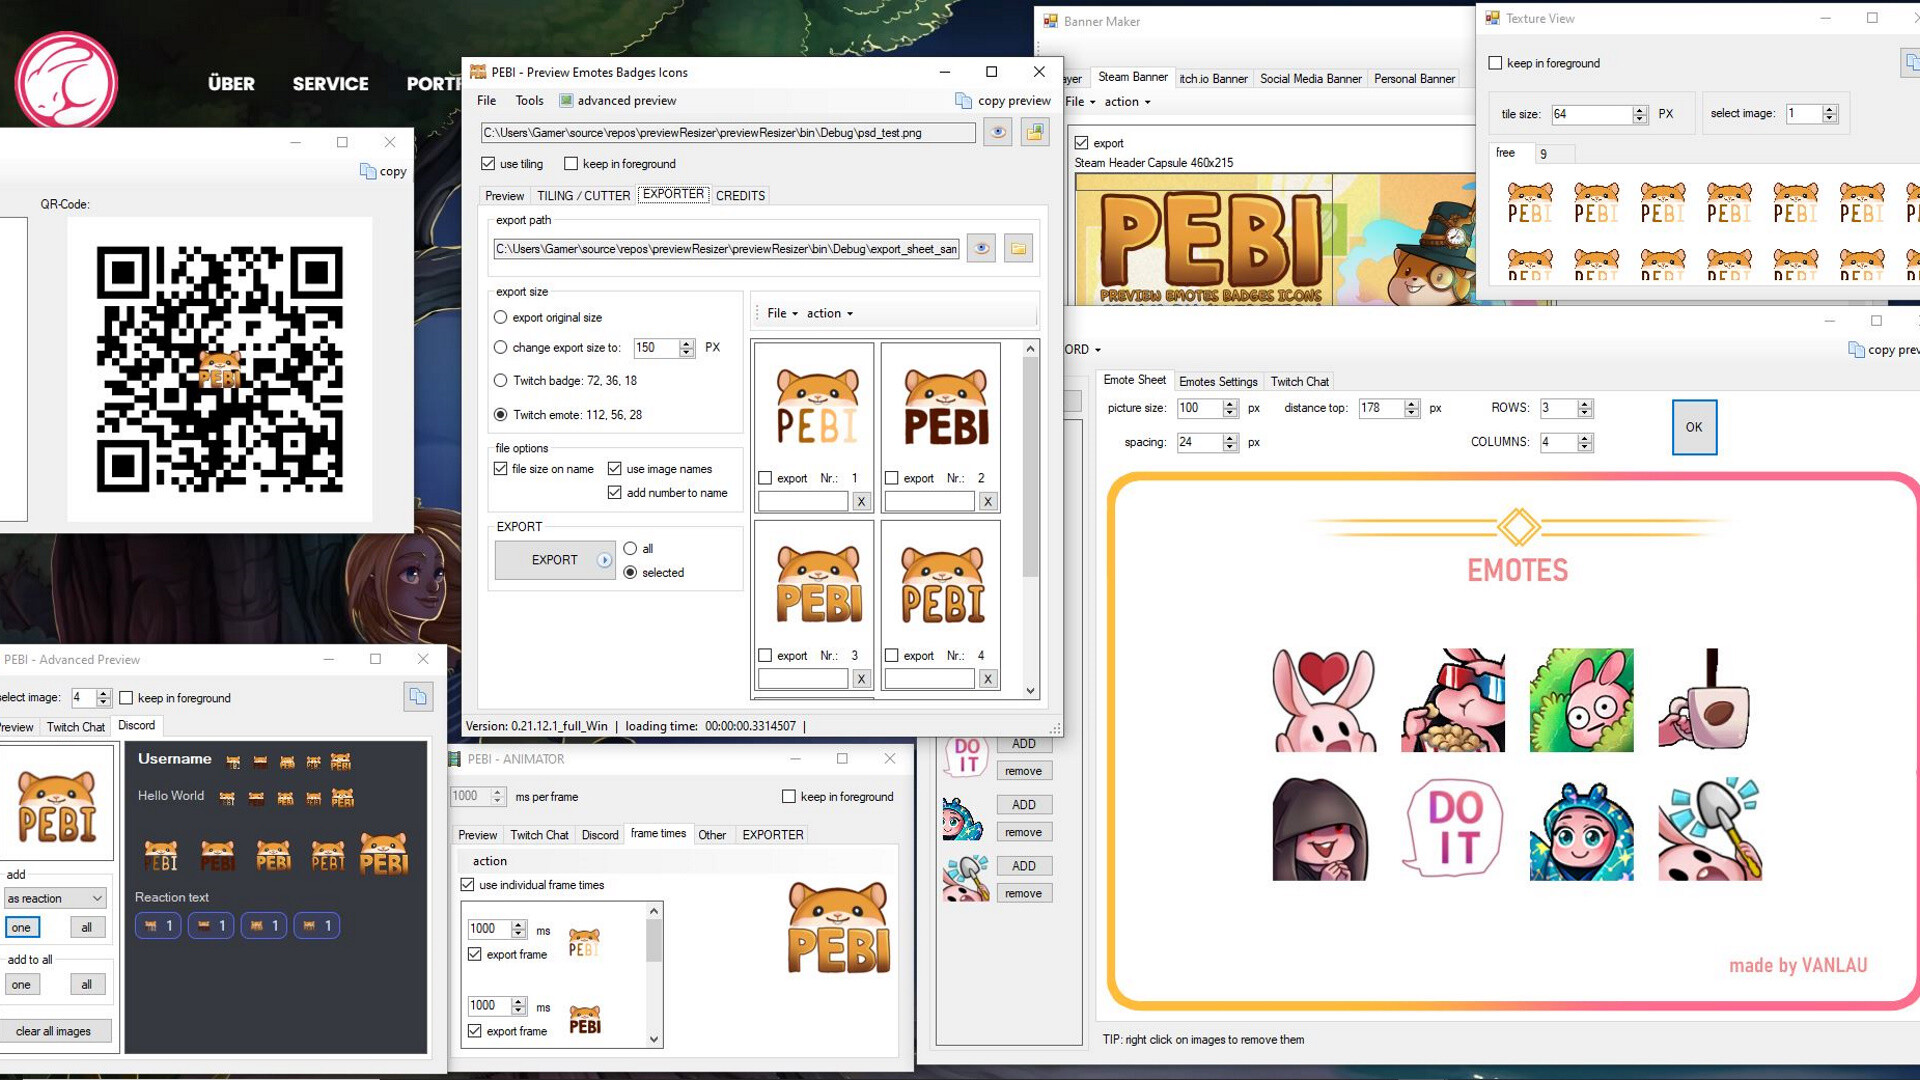Click the copy icon in the Advanced Preview window

(x=418, y=697)
